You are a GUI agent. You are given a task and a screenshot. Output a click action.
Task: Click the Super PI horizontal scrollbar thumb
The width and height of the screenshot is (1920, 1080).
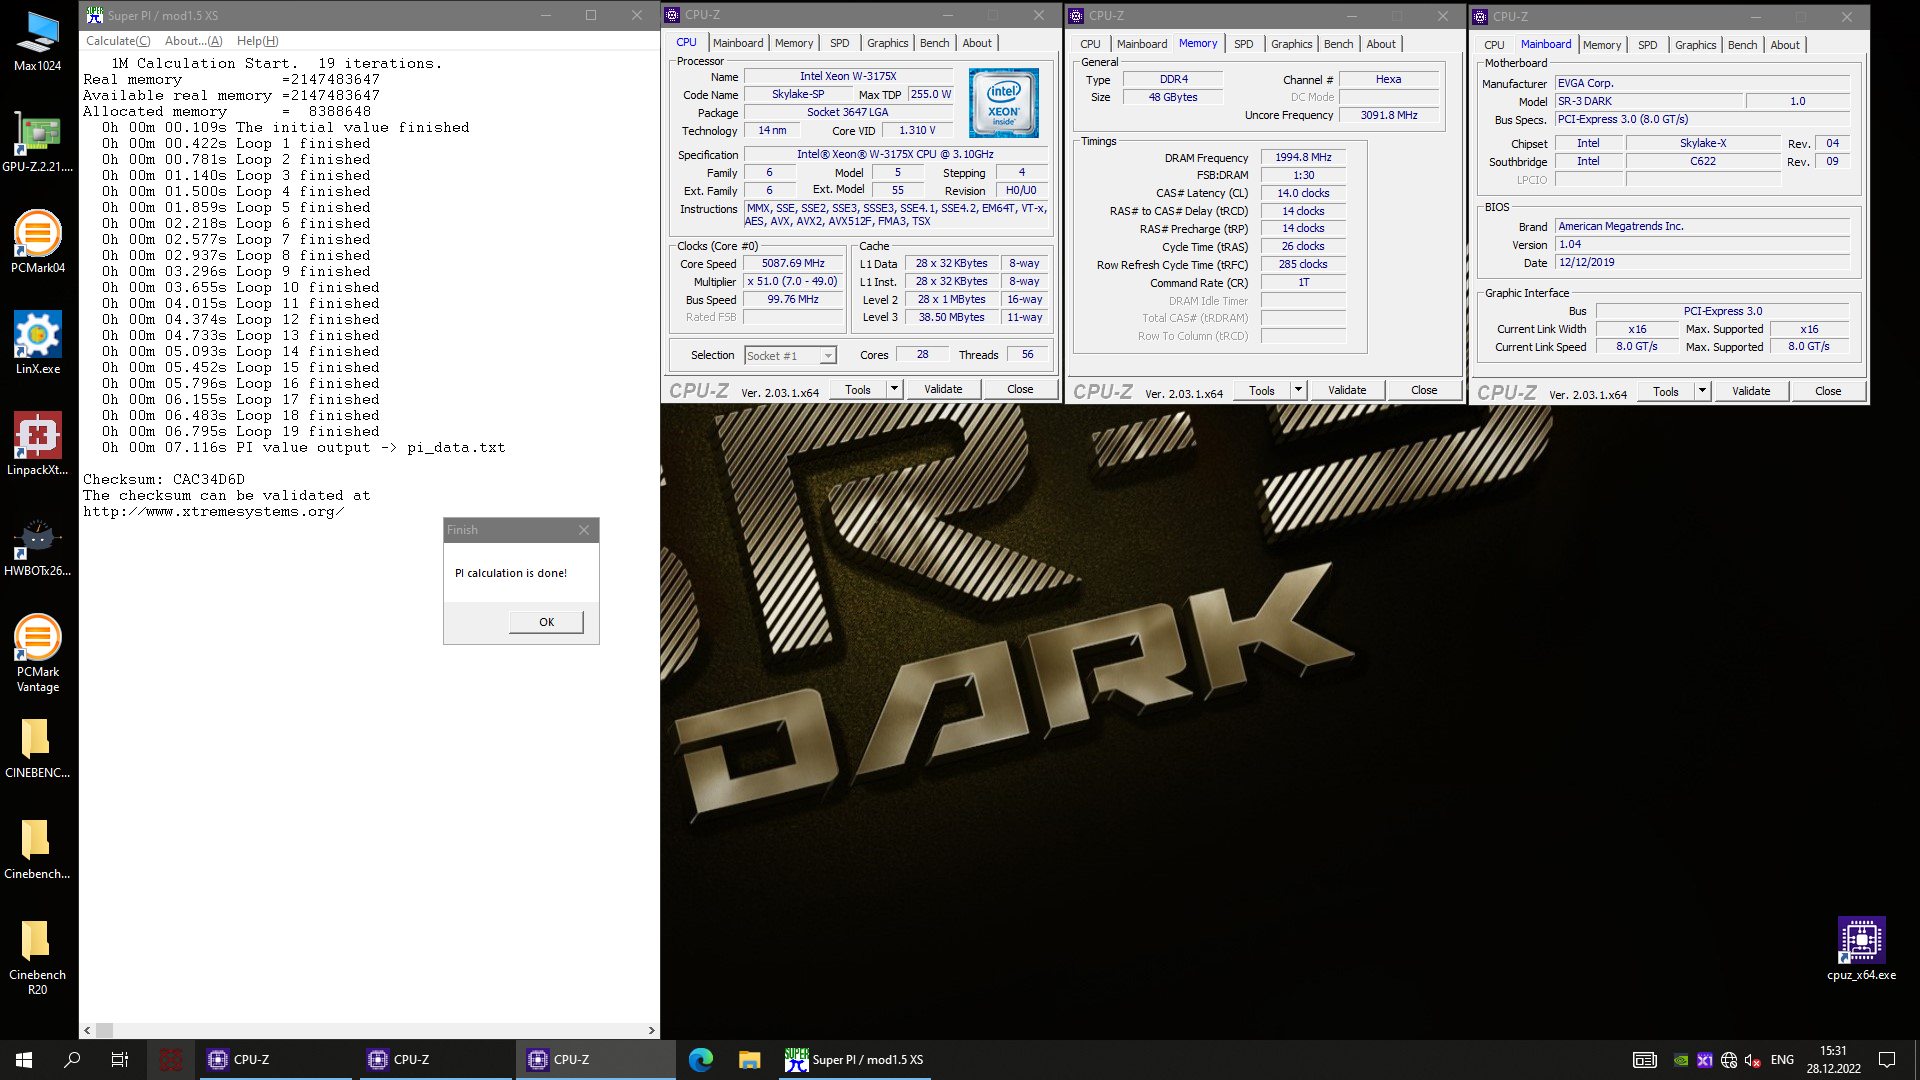click(104, 1030)
